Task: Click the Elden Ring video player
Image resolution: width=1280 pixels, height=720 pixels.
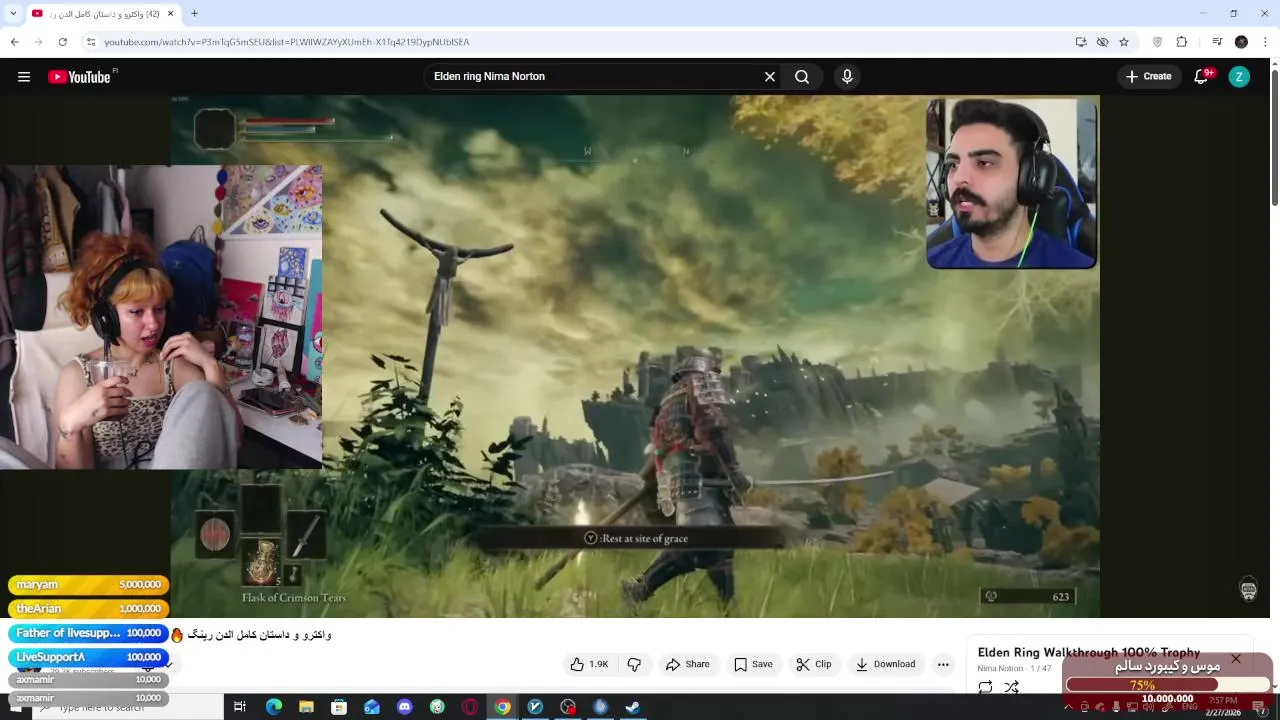Action: pos(635,356)
